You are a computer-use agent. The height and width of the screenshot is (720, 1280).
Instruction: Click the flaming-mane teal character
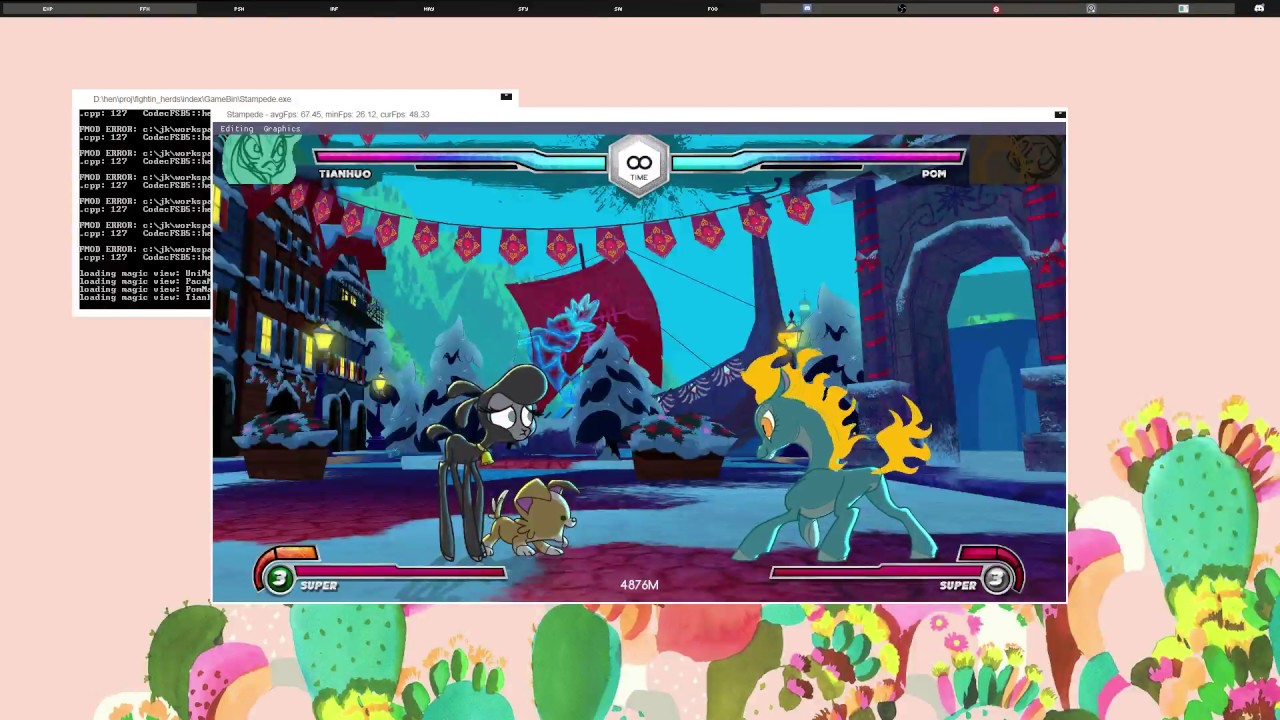[835, 455]
